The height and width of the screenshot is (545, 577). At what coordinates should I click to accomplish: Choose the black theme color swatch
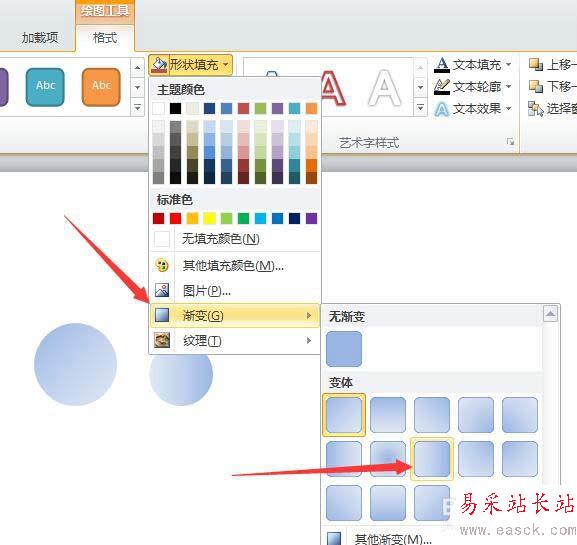[176, 109]
